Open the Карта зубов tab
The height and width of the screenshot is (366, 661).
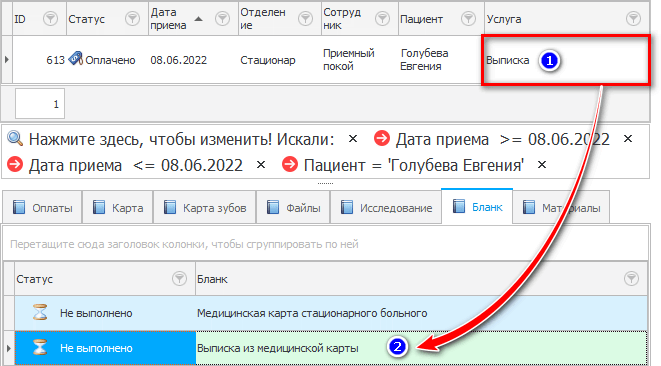(204, 207)
